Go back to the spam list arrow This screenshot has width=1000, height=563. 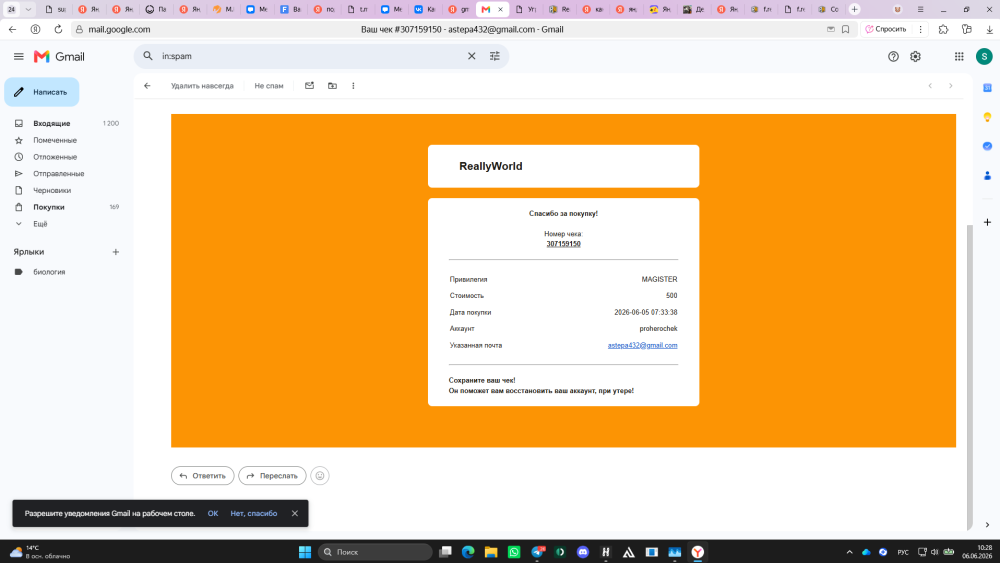[147, 85]
